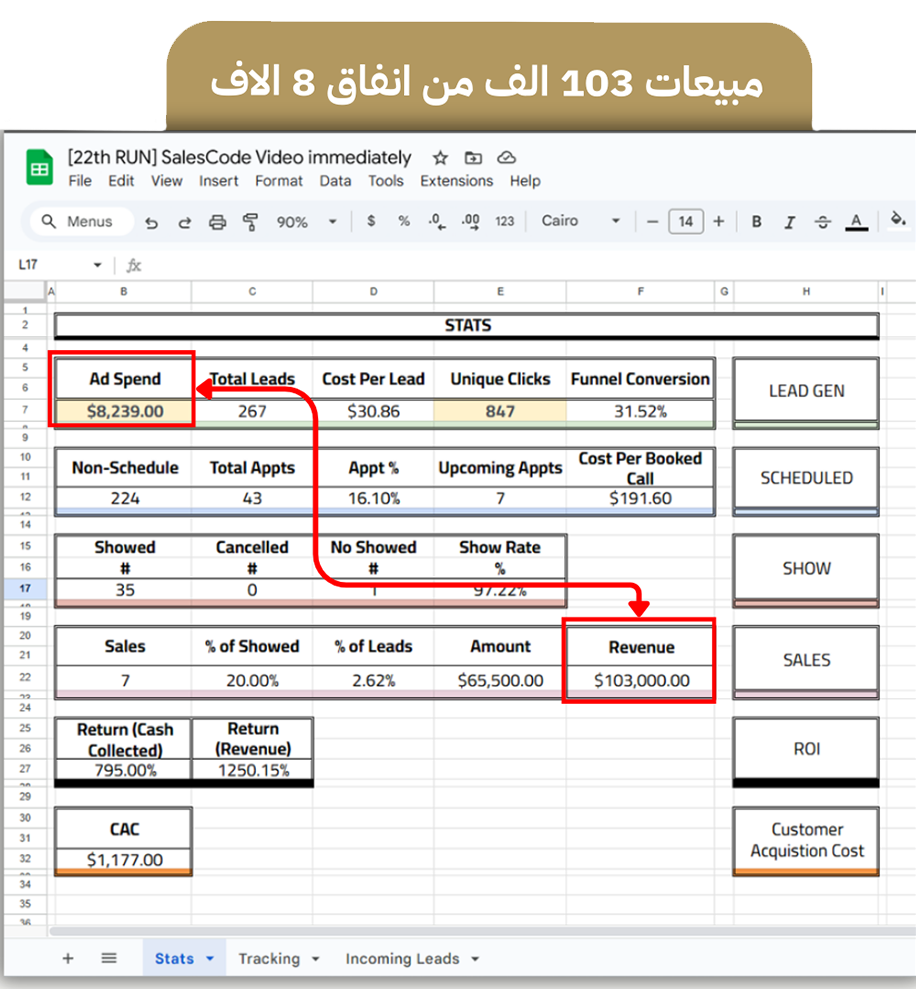
Task: Toggle strikethrough formatting
Action: (x=822, y=222)
